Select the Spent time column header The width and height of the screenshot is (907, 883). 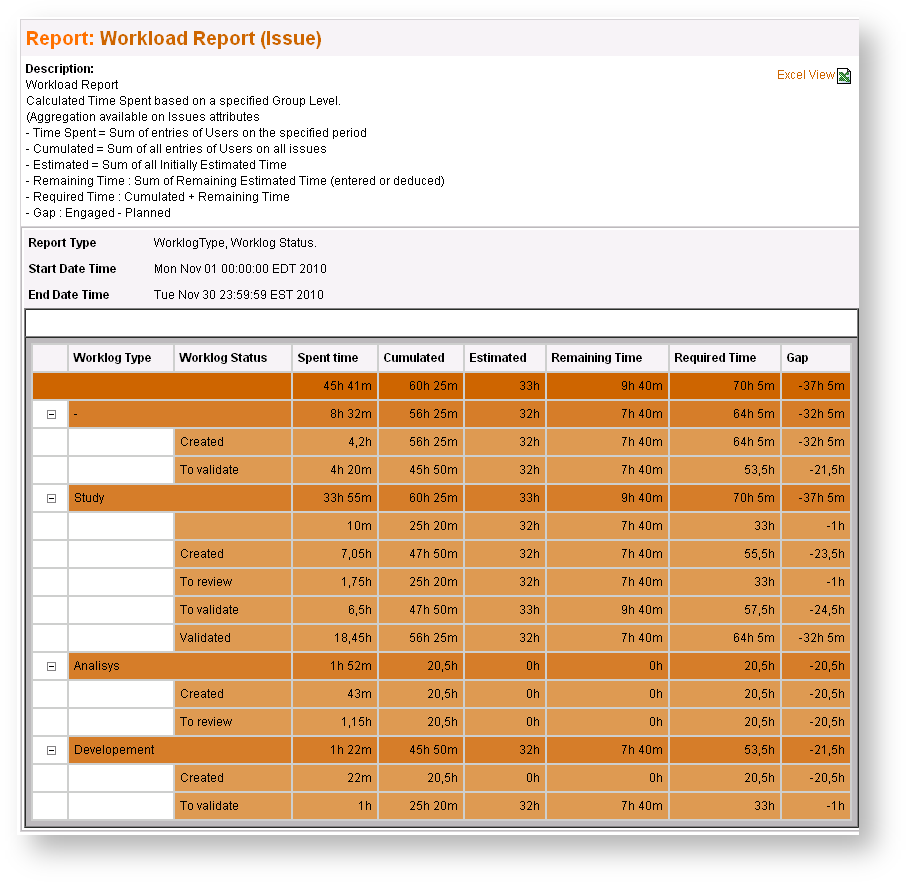[328, 357]
